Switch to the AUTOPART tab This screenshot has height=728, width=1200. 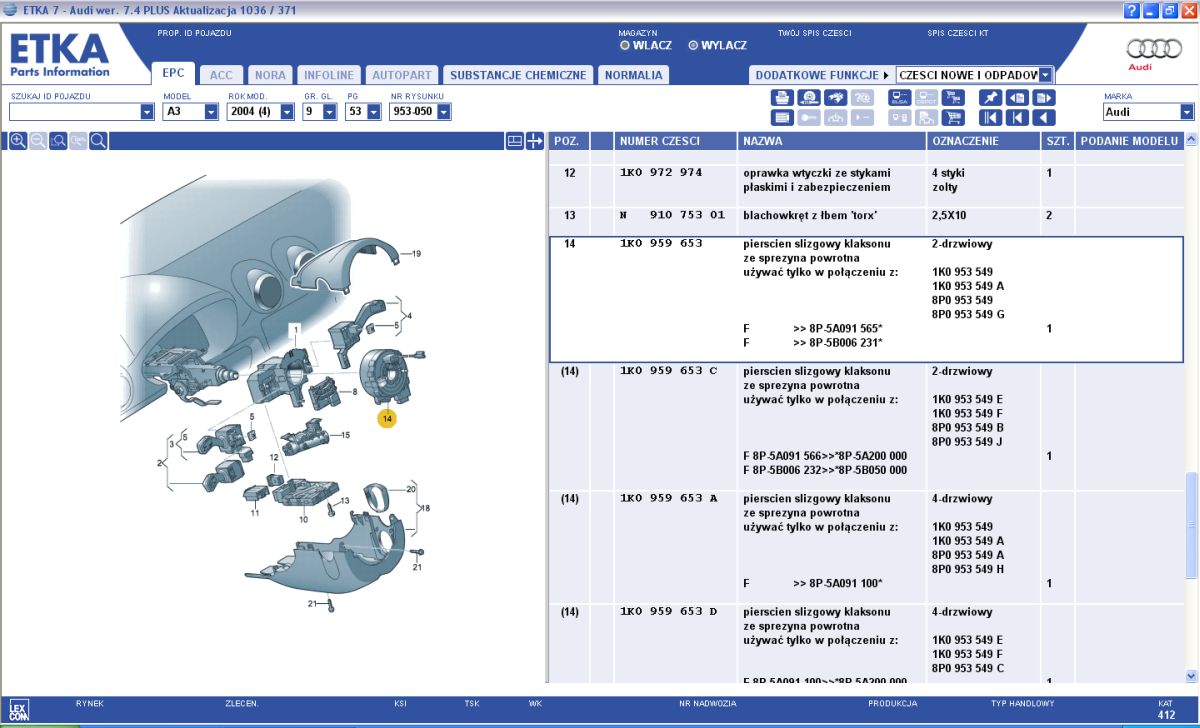coord(401,75)
